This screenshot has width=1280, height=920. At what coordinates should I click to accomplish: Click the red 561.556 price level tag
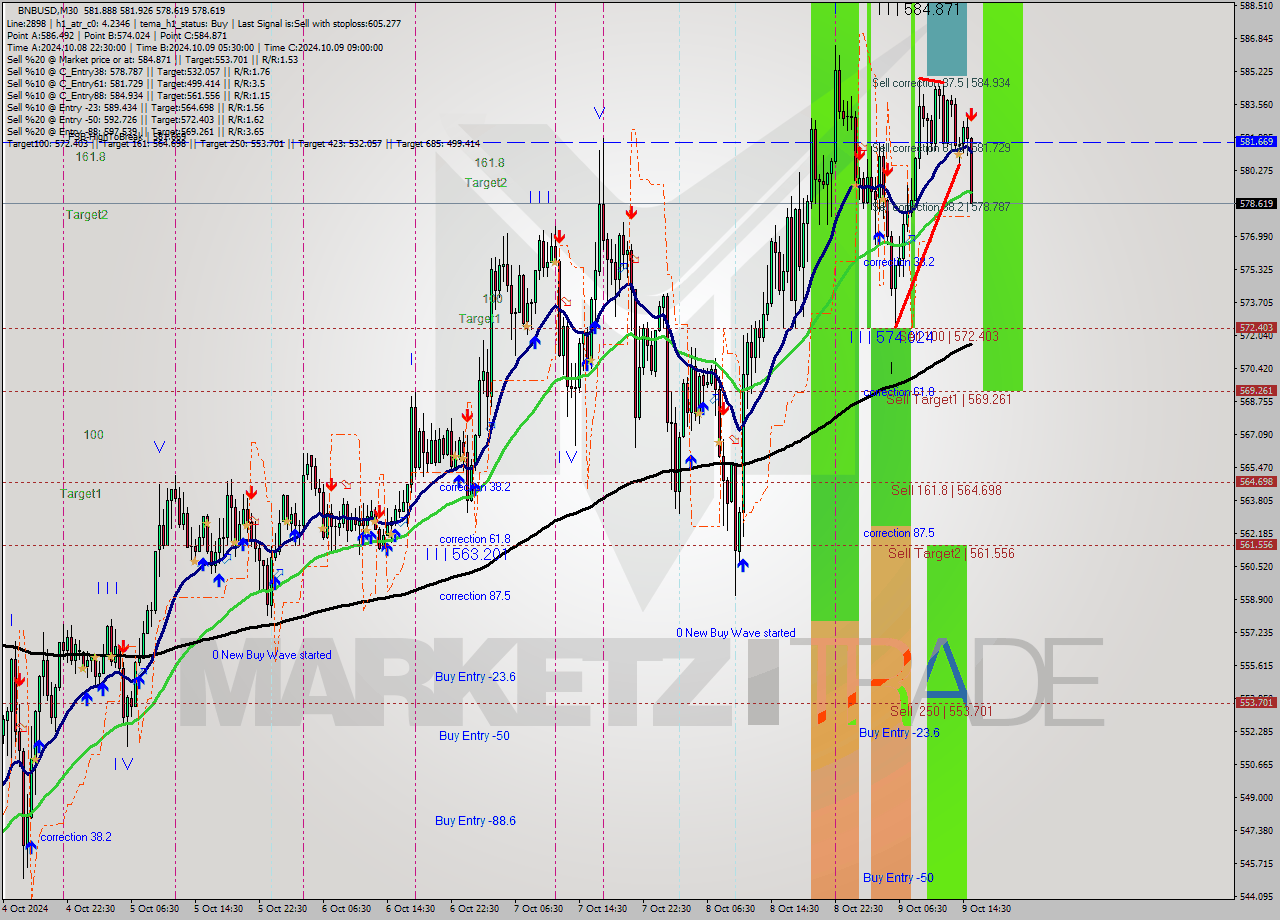(1257, 545)
